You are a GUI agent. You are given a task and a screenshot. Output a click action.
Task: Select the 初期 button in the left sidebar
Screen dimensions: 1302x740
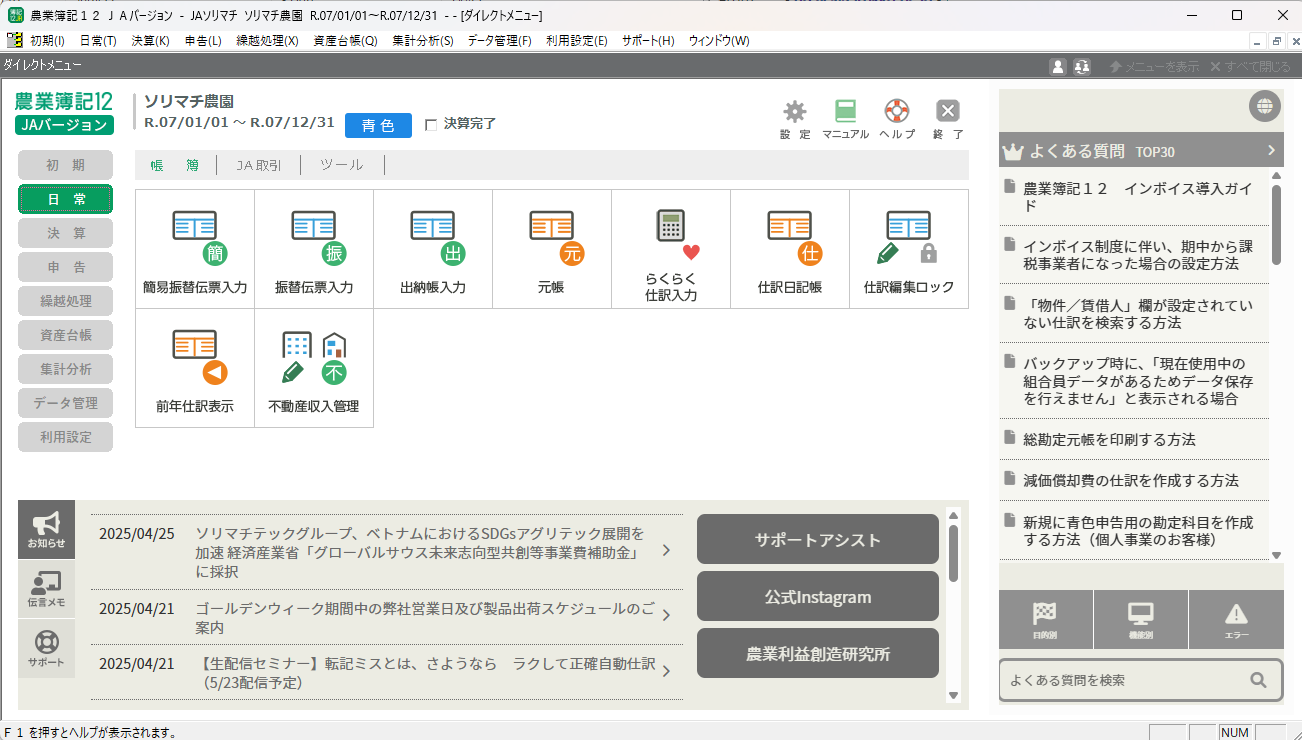tap(65, 165)
